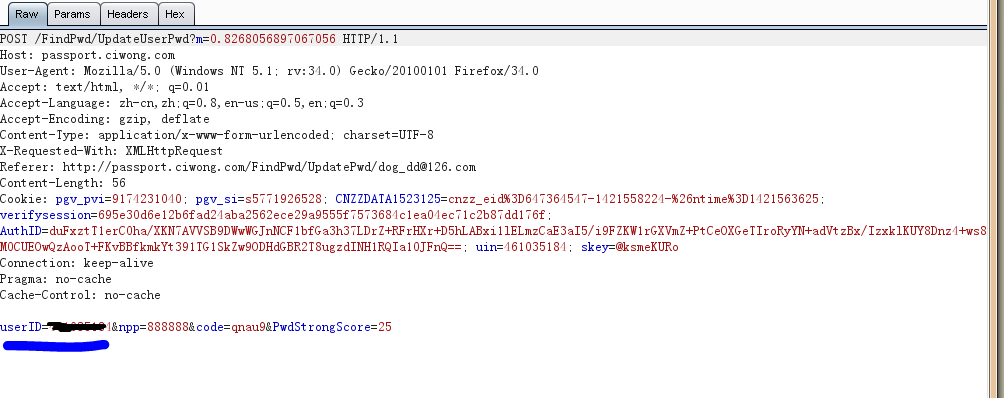Click the Referer header with dog_dd@126.com

click(238, 167)
